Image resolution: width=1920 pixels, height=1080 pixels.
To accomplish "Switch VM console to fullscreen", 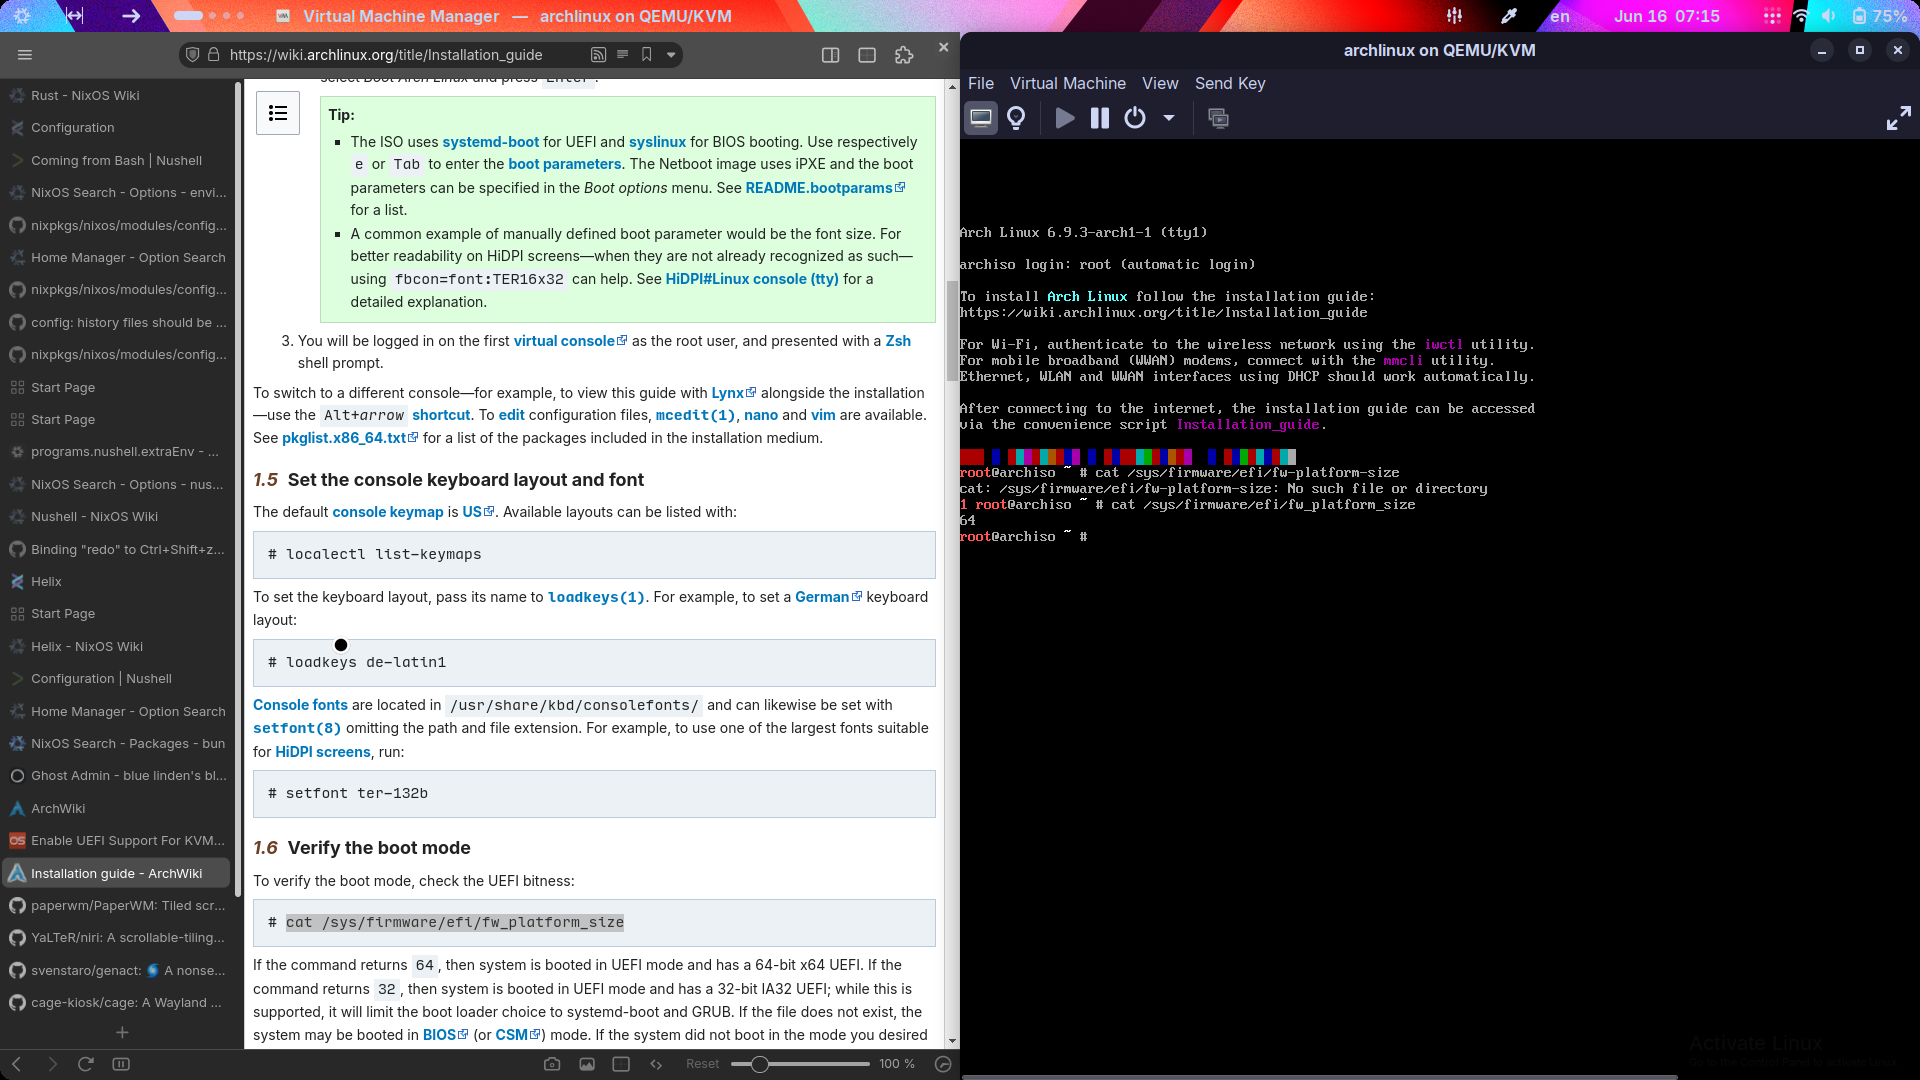I will pos(1898,118).
